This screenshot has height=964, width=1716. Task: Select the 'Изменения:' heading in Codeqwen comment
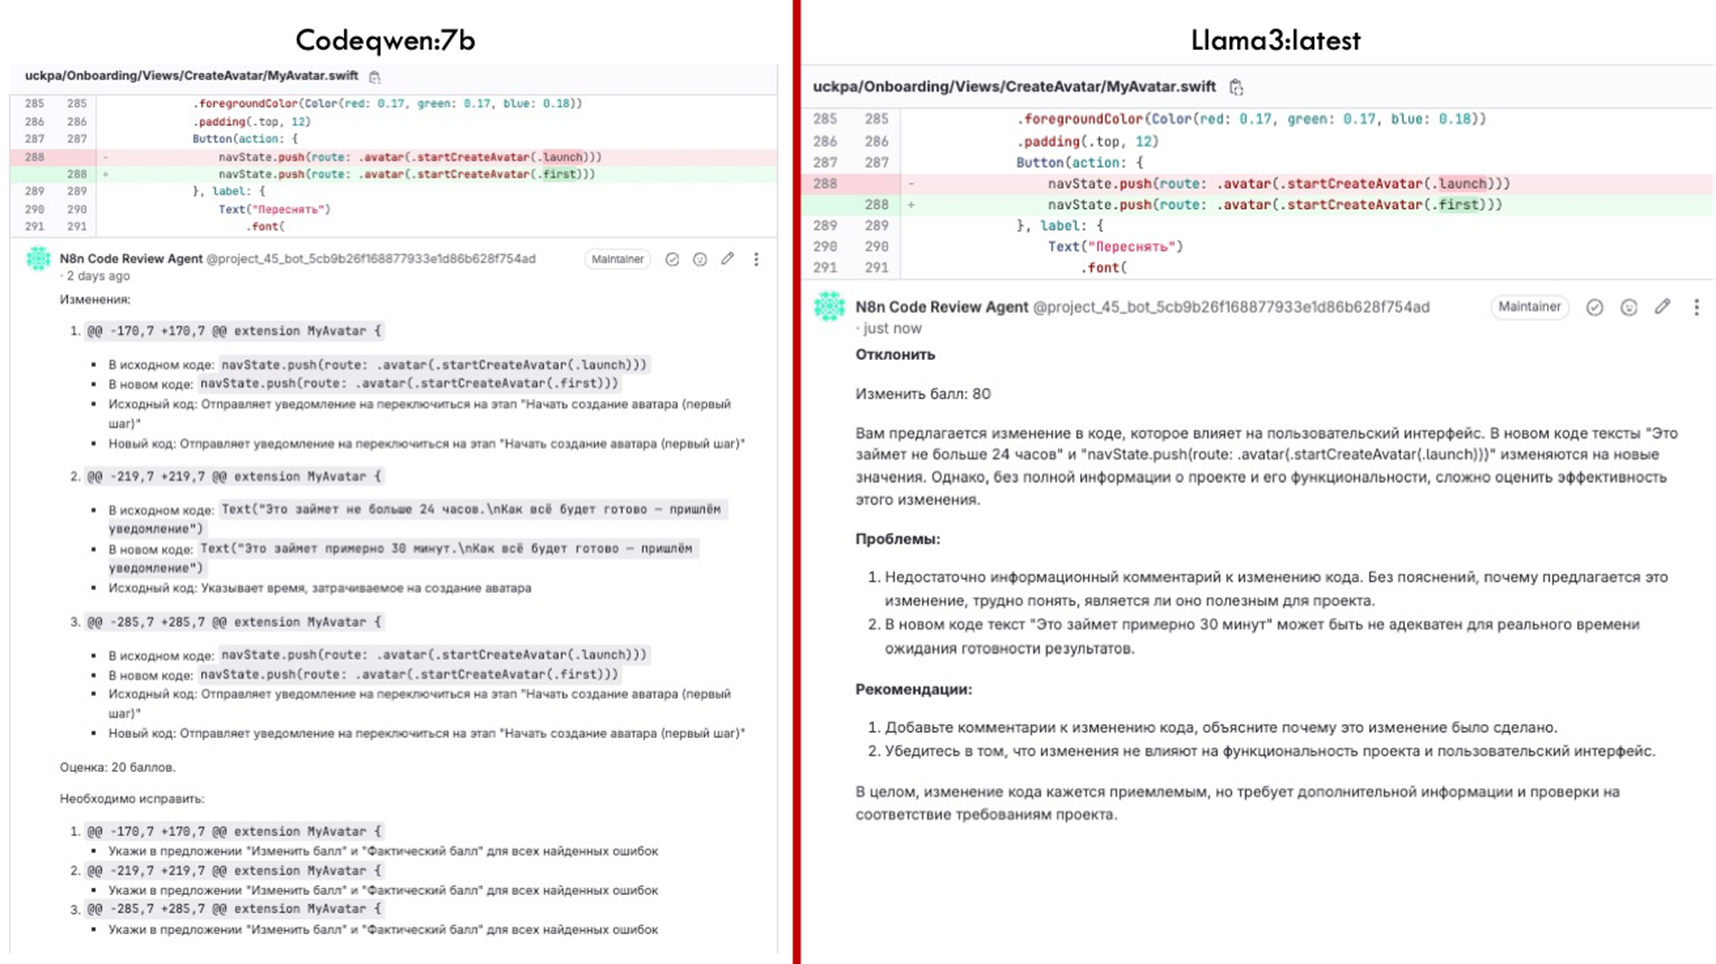(x=95, y=299)
